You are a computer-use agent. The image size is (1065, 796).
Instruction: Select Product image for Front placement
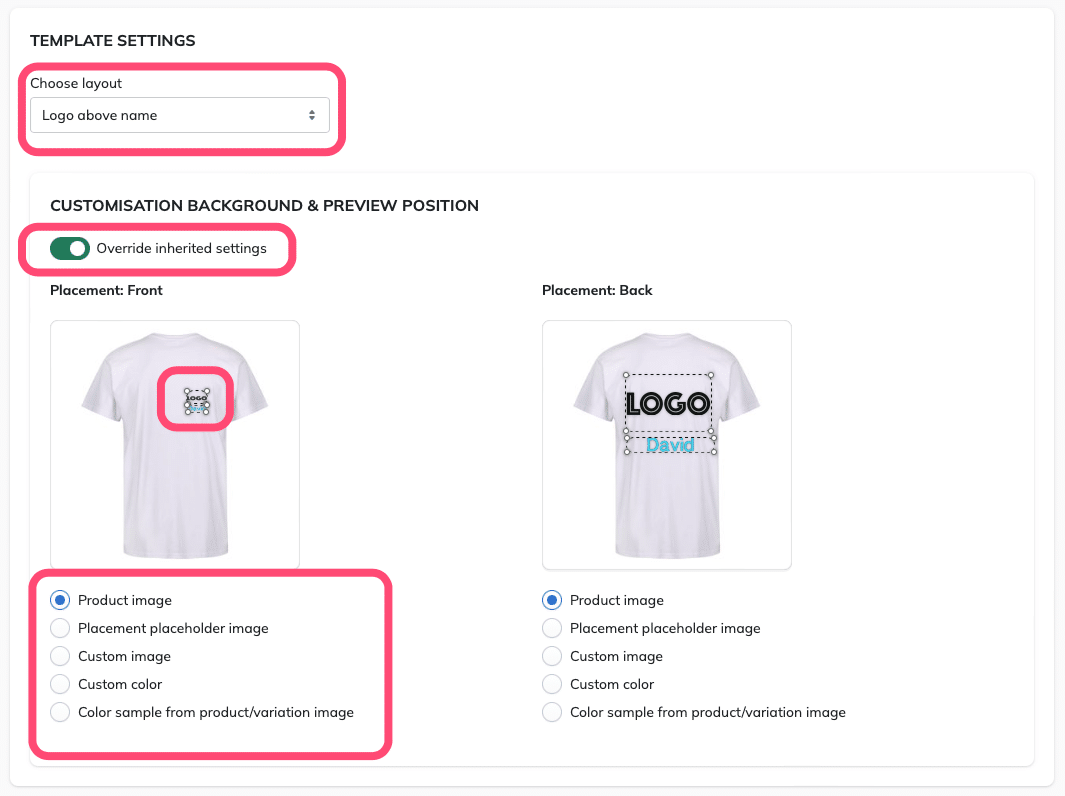(60, 600)
